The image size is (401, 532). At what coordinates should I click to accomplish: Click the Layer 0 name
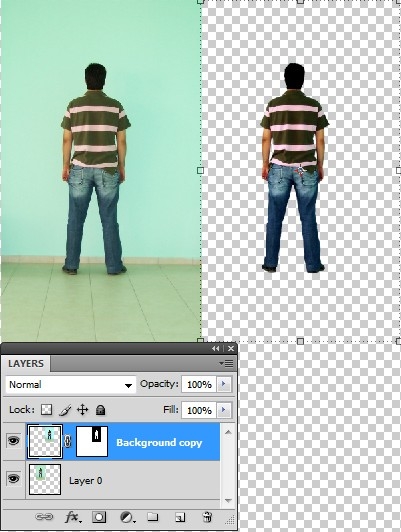(85, 480)
